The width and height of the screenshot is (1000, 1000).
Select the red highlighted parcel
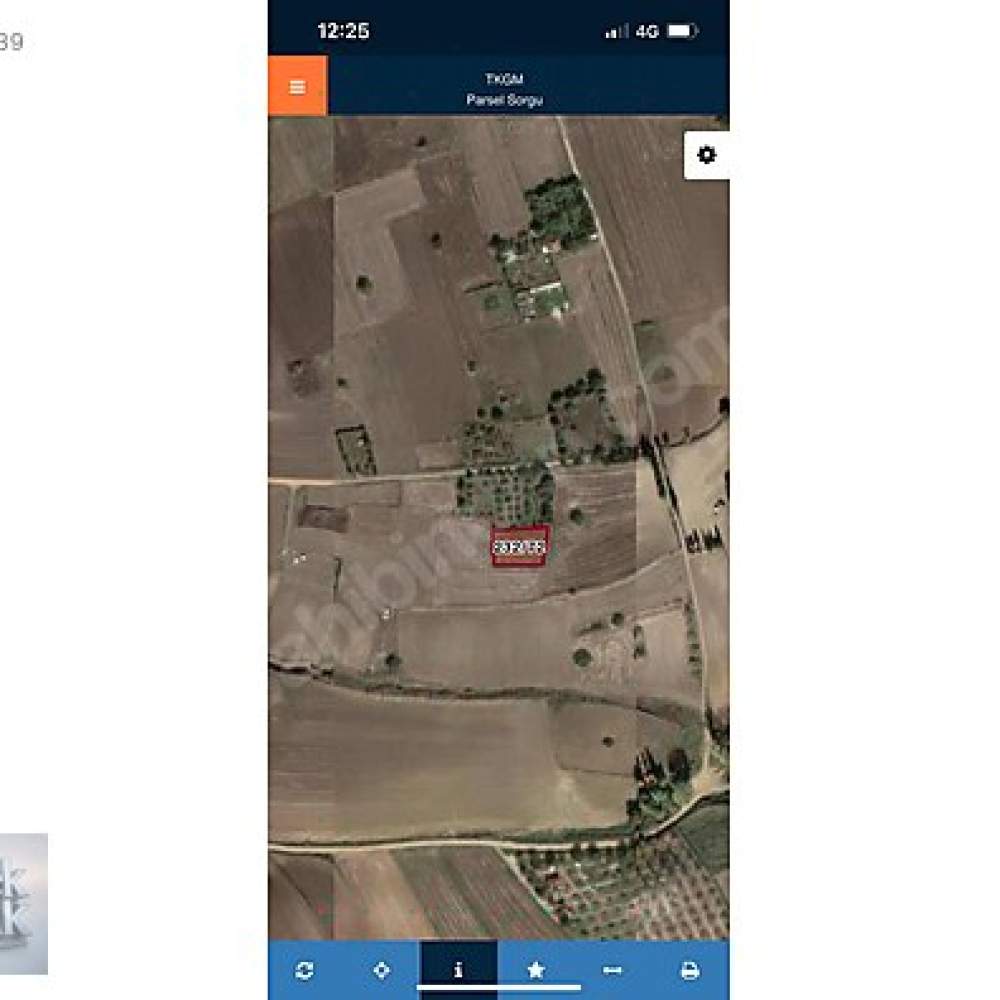pyautogui.click(x=519, y=546)
